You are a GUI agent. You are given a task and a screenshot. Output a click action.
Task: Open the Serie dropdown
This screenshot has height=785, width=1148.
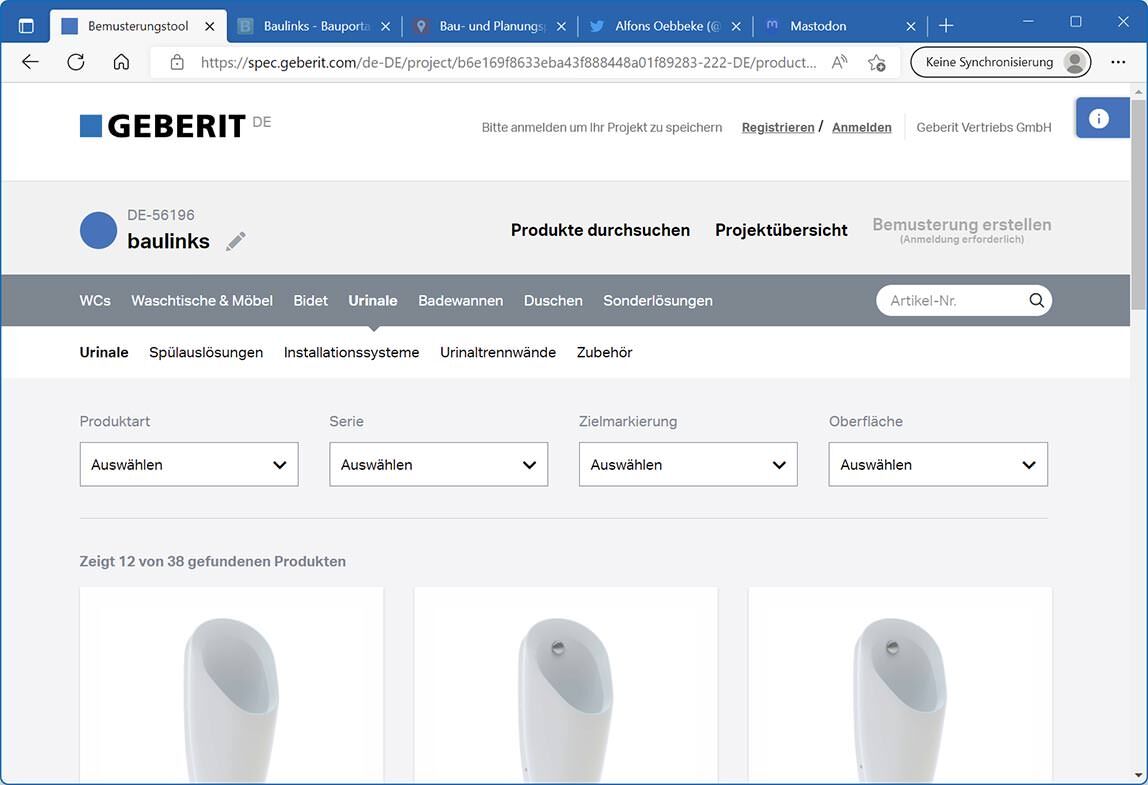tap(439, 464)
